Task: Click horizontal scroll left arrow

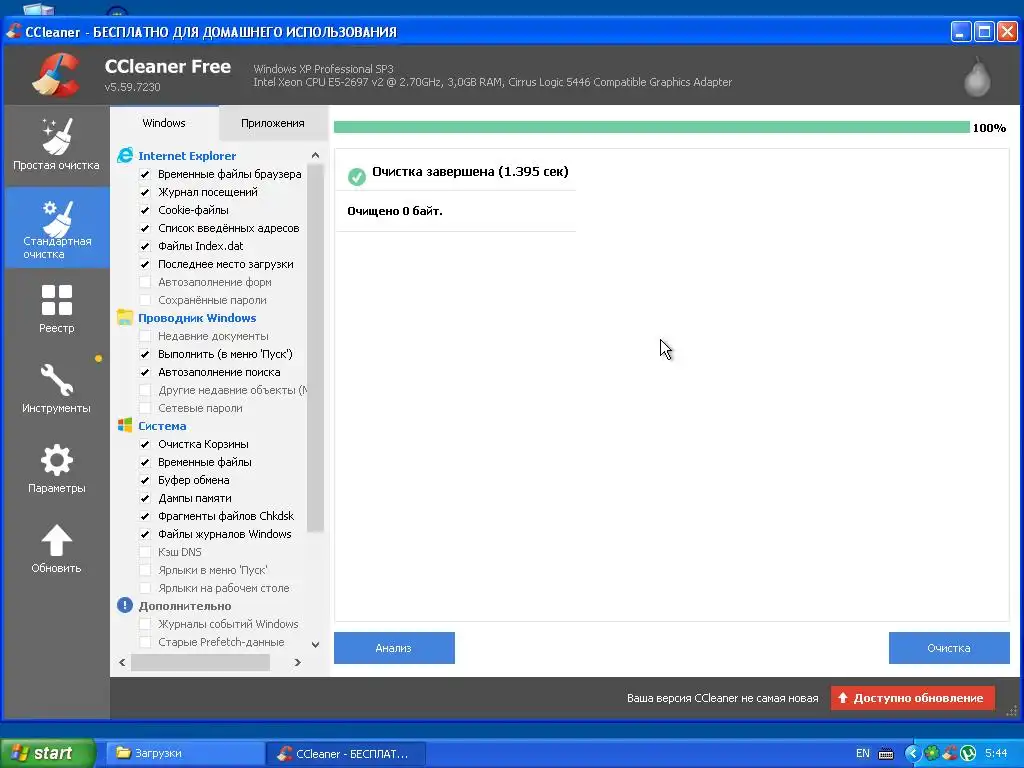Action: (x=122, y=662)
